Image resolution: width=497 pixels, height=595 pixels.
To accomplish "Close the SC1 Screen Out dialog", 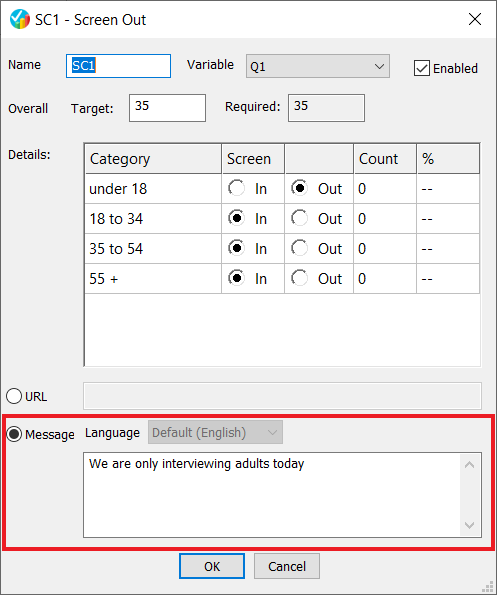I will 475,19.
